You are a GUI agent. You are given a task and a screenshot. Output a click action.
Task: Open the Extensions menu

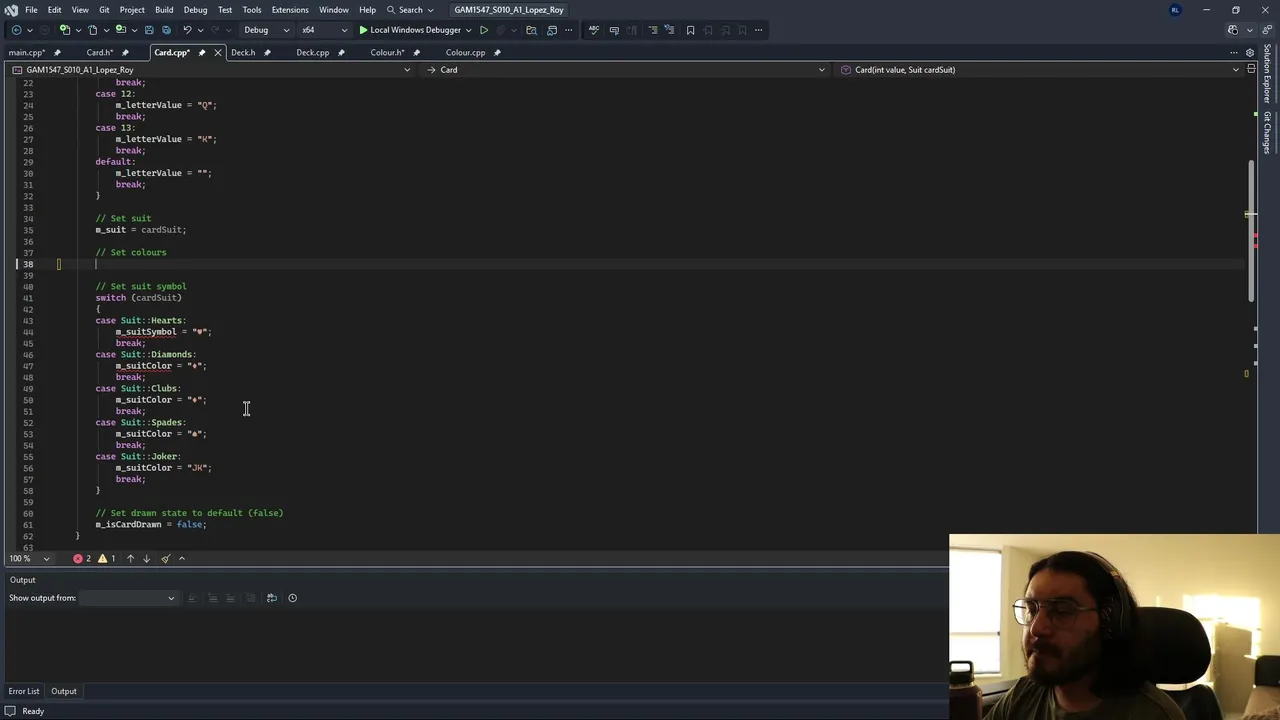[290, 10]
